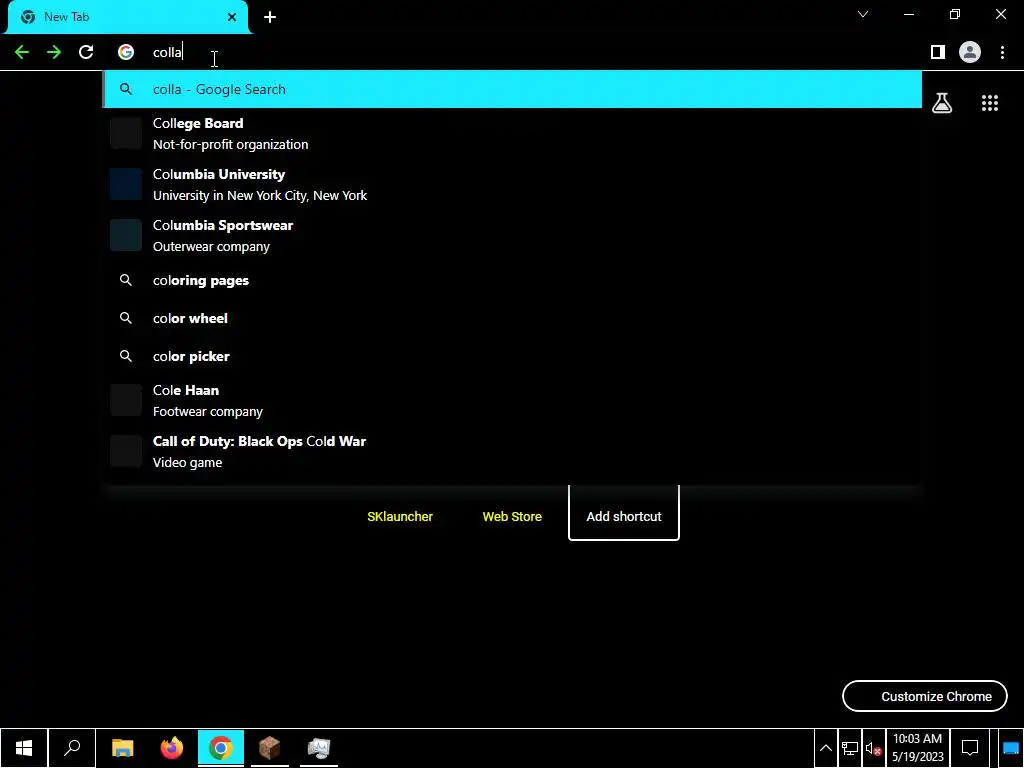
Task: Minimize the Chrome window
Action: (x=908, y=14)
